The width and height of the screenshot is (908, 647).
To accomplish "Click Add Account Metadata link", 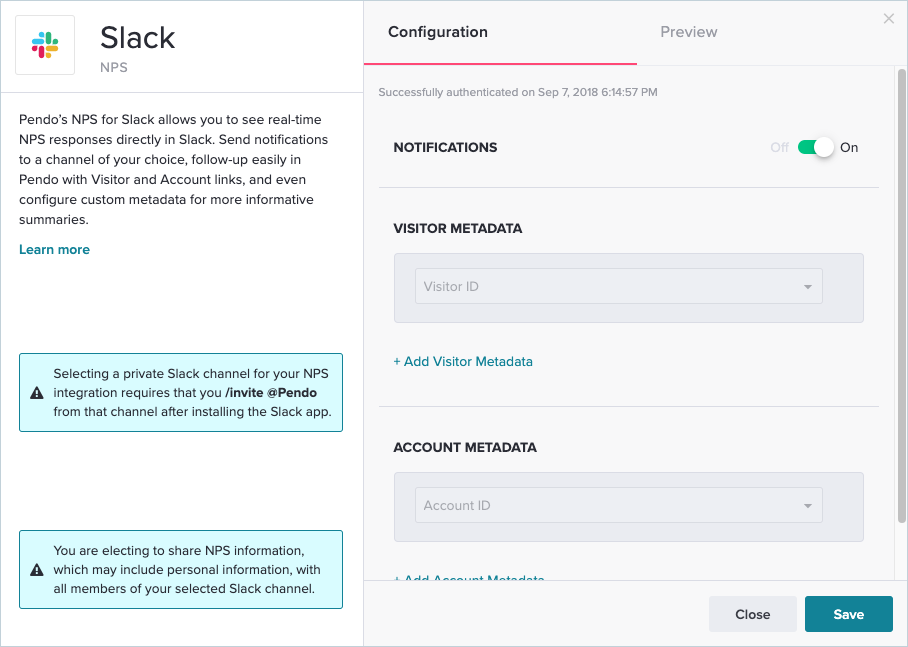I will pyautogui.click(x=469, y=577).
